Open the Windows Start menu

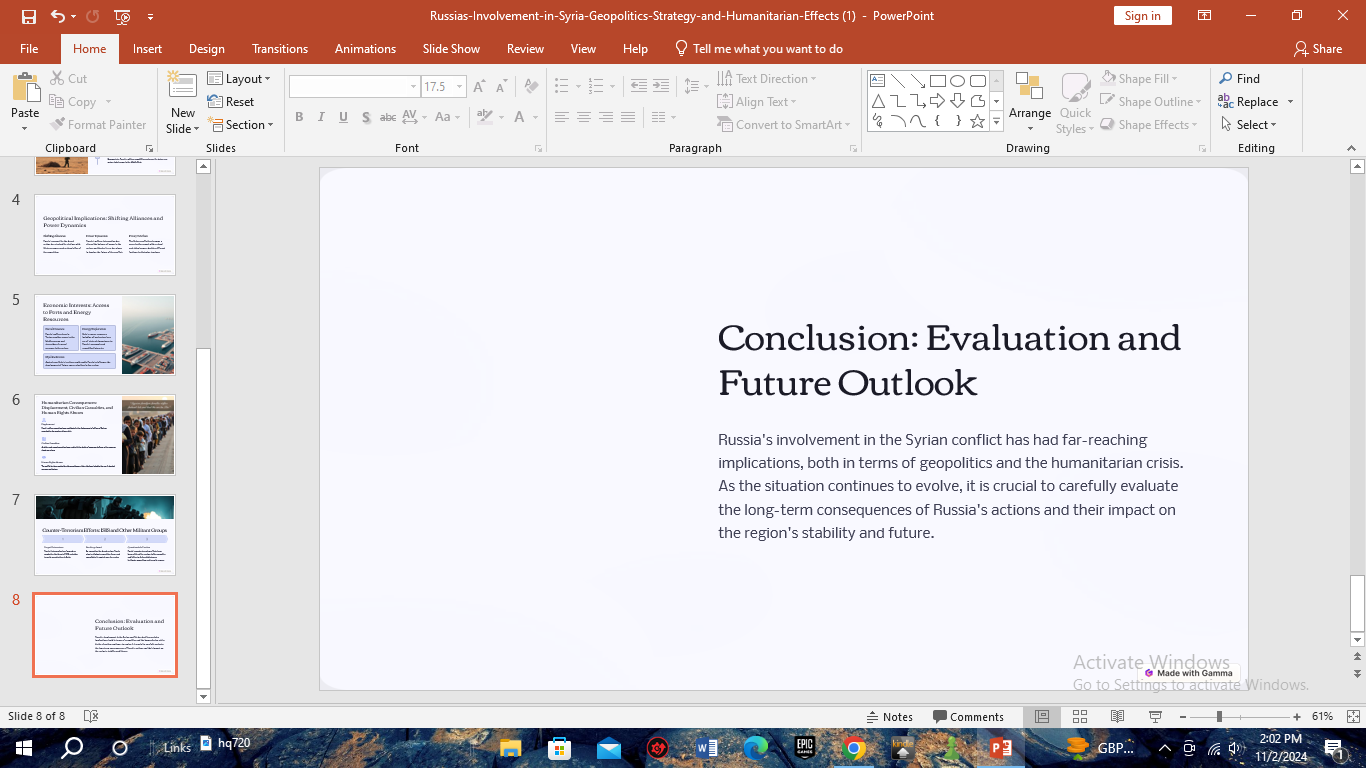point(23,748)
